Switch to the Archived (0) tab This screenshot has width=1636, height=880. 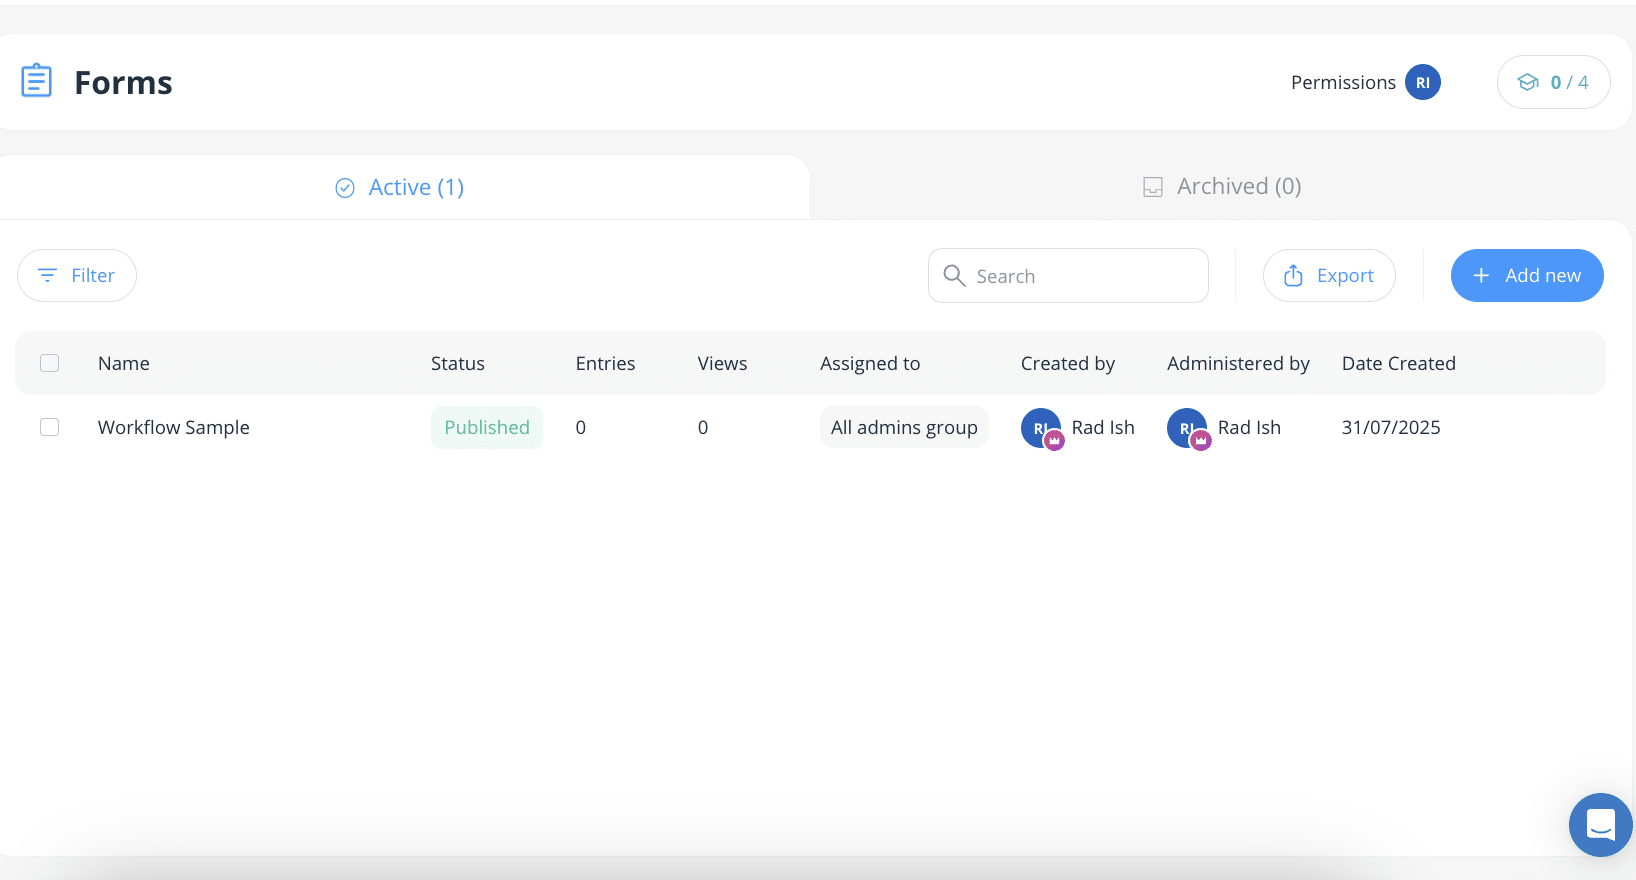(x=1222, y=186)
